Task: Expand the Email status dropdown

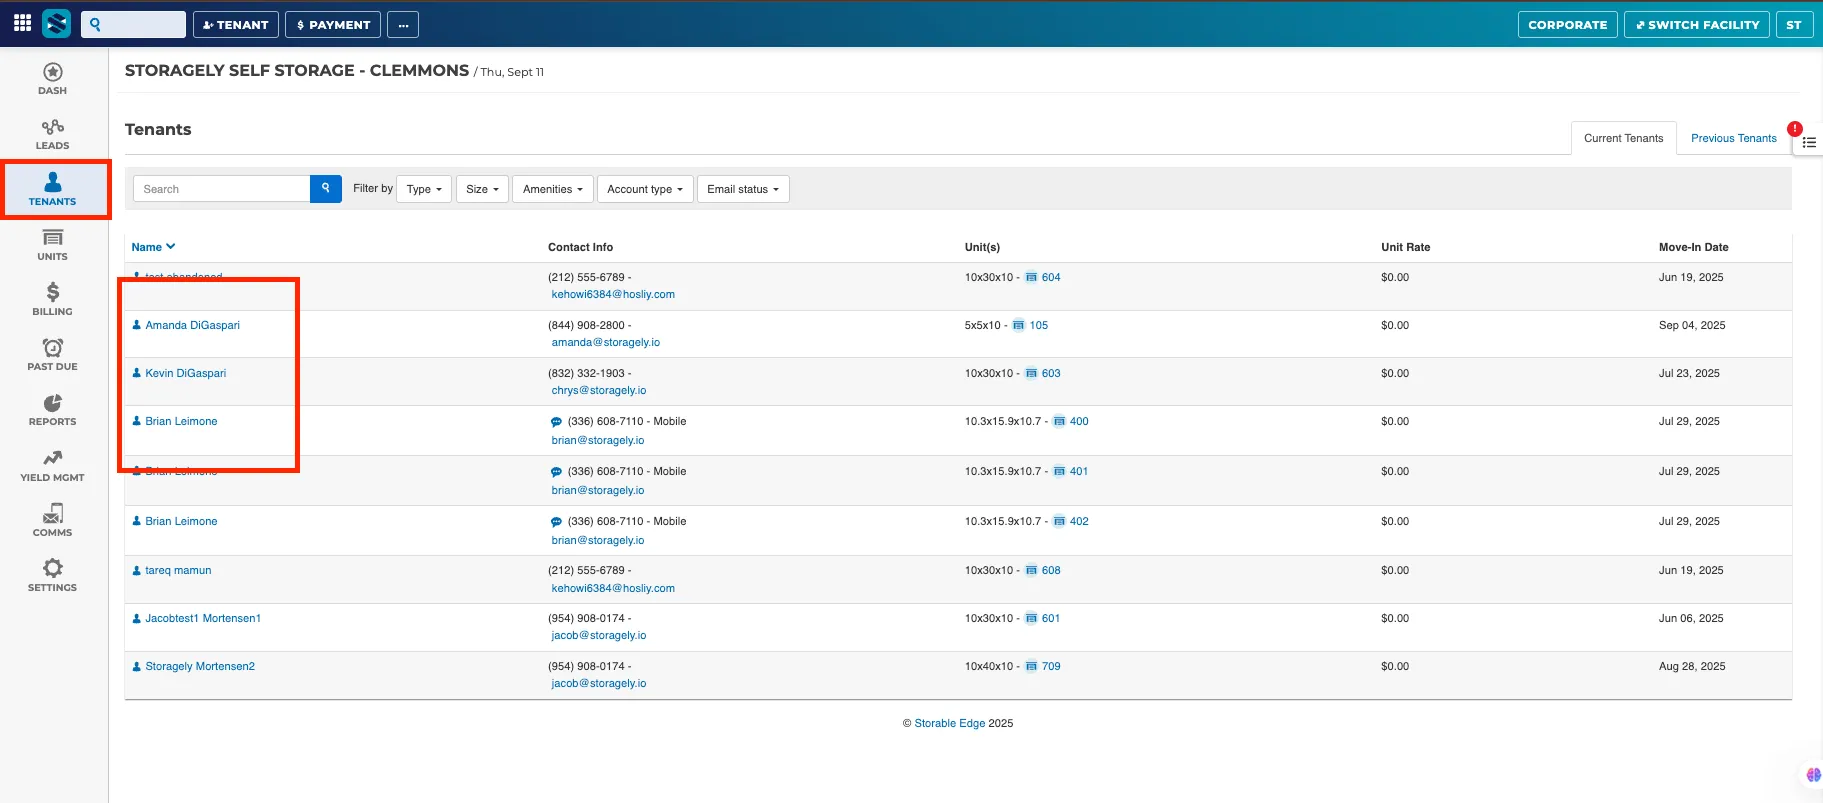Action: coord(743,189)
